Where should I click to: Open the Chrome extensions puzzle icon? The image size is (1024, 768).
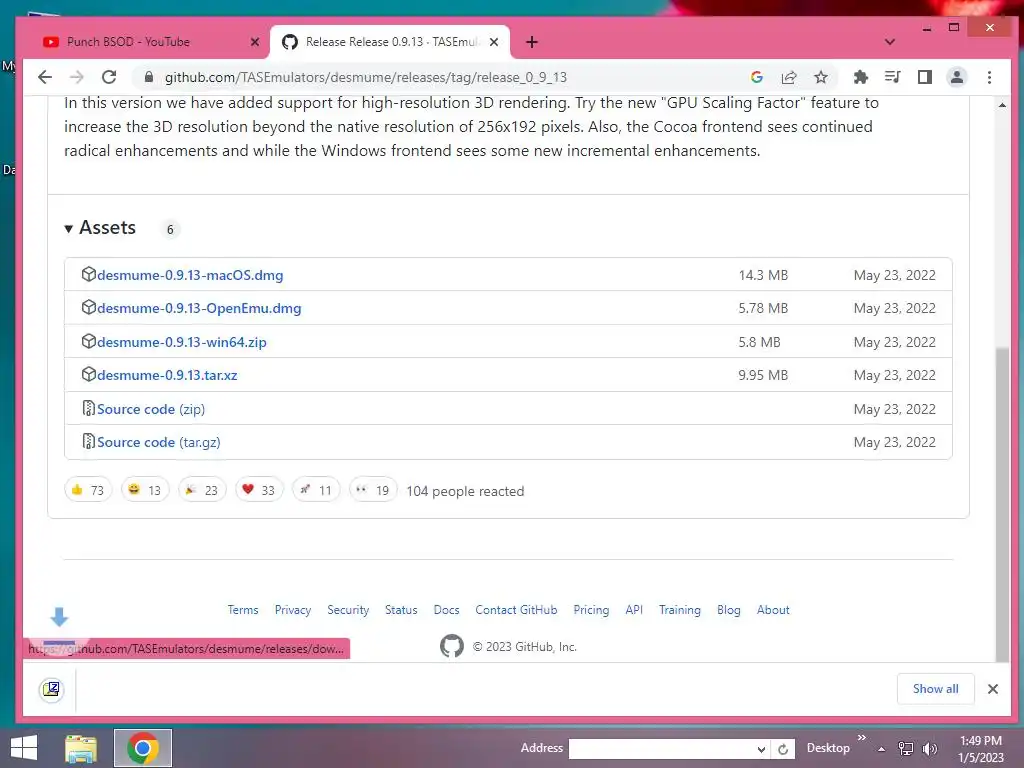tap(861, 77)
